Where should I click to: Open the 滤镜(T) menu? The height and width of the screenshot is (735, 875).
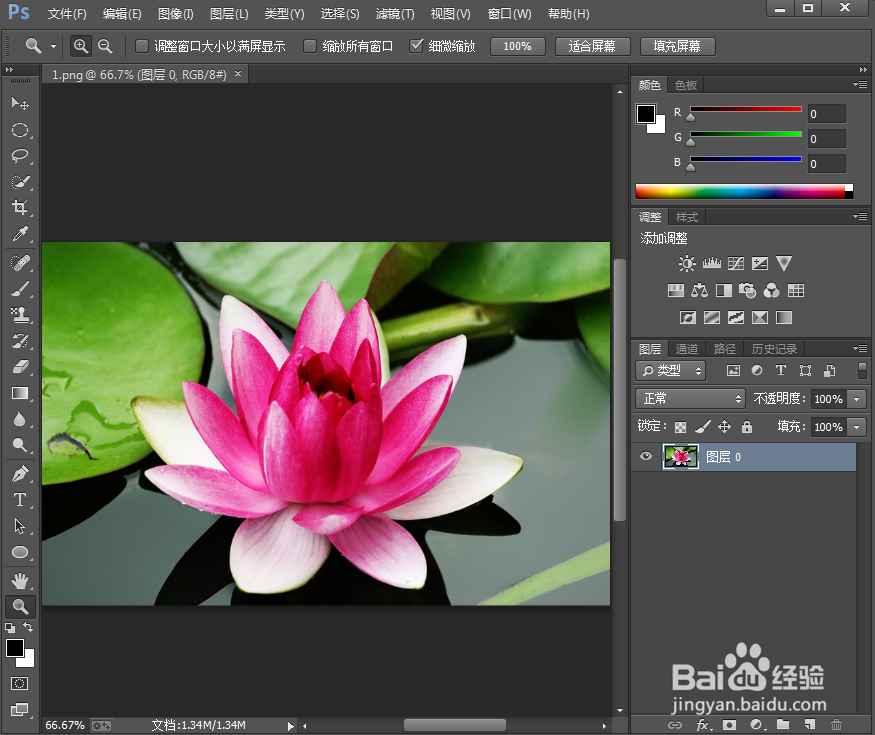pos(395,14)
